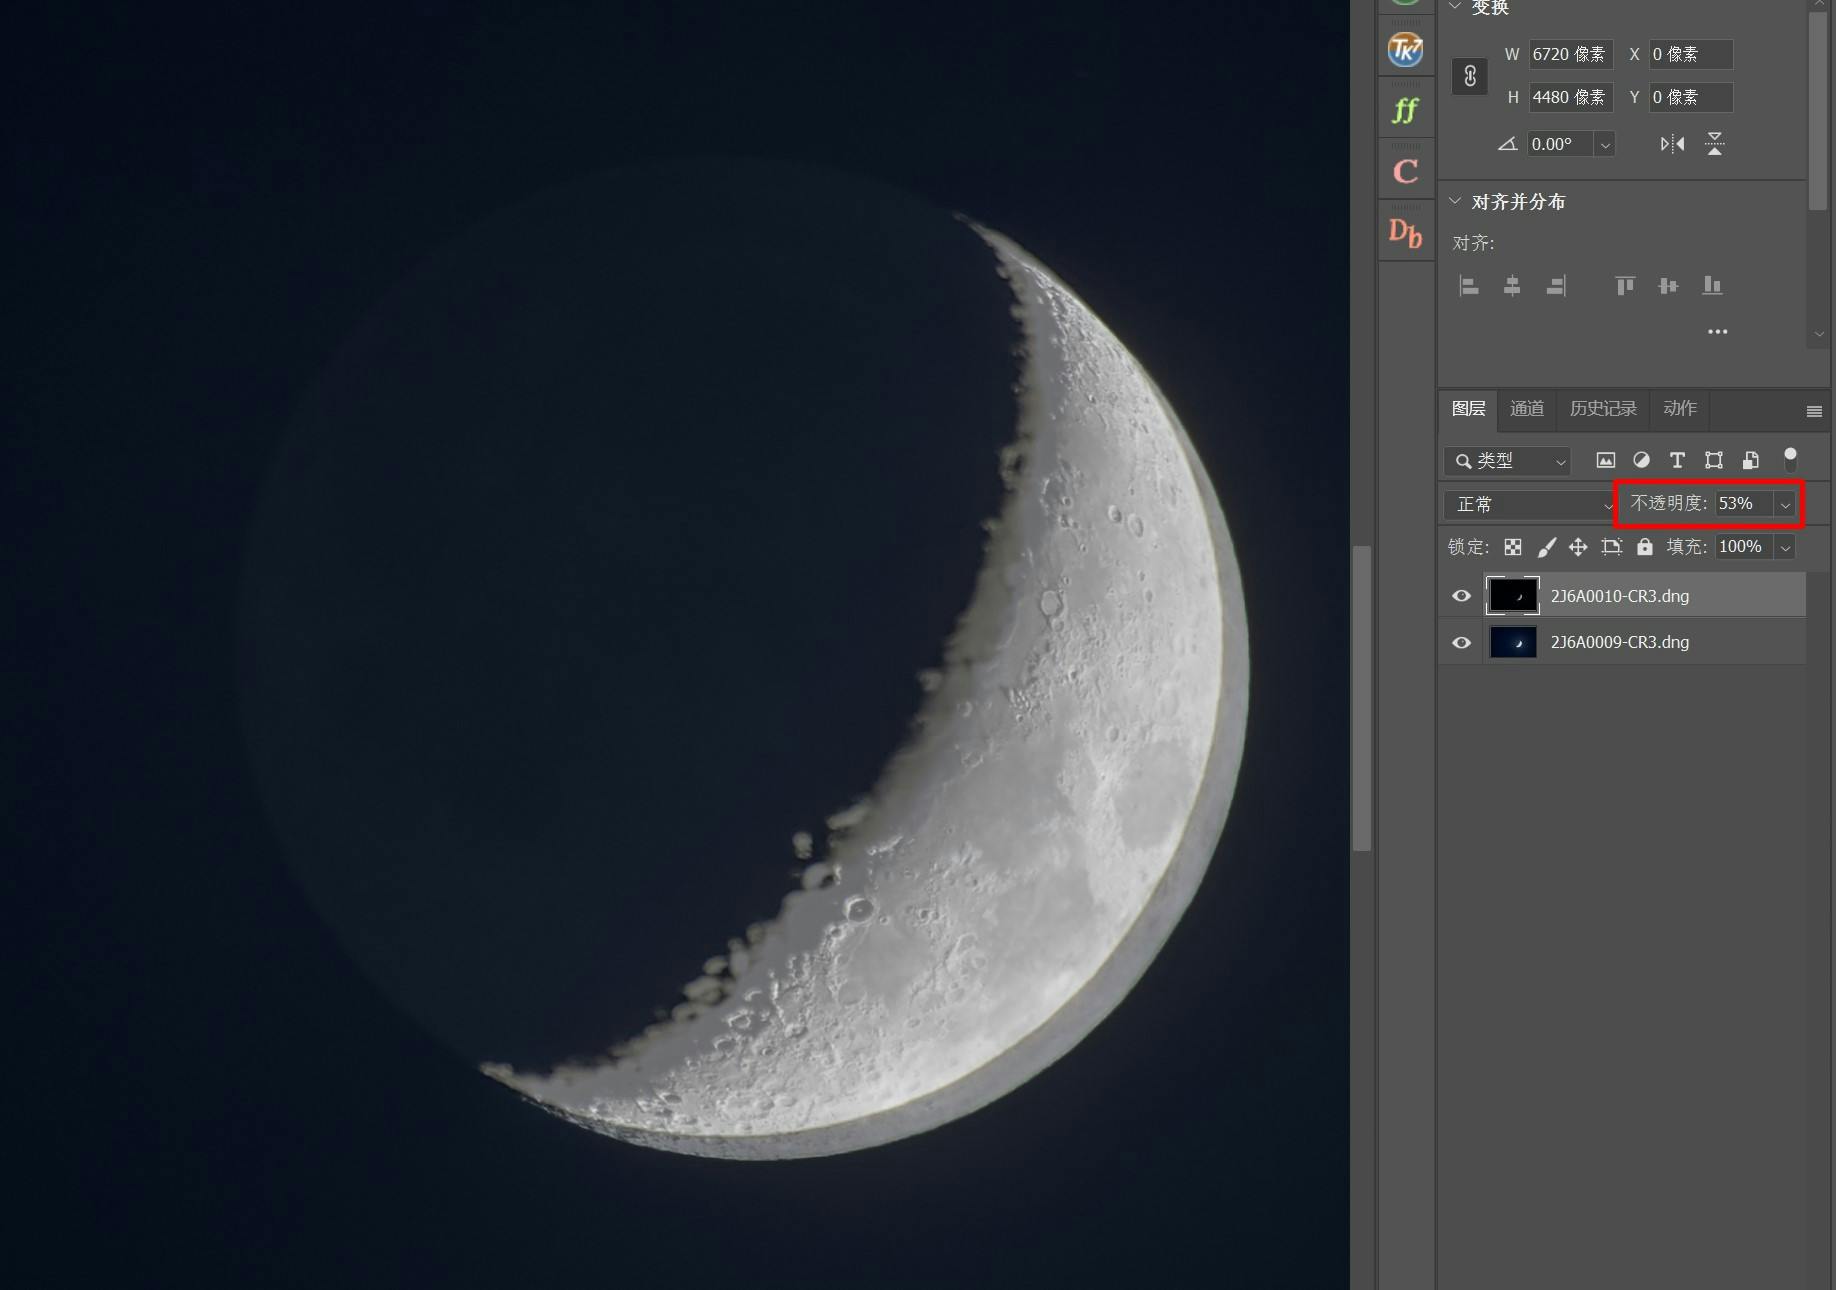Screen dimensions: 1836x1290
Task: Switch to the 动作 tab
Action: [1679, 409]
